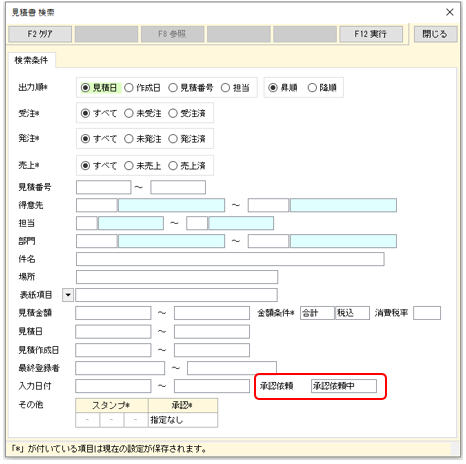Open the 表紙項目 dropdown arrow

(68, 295)
